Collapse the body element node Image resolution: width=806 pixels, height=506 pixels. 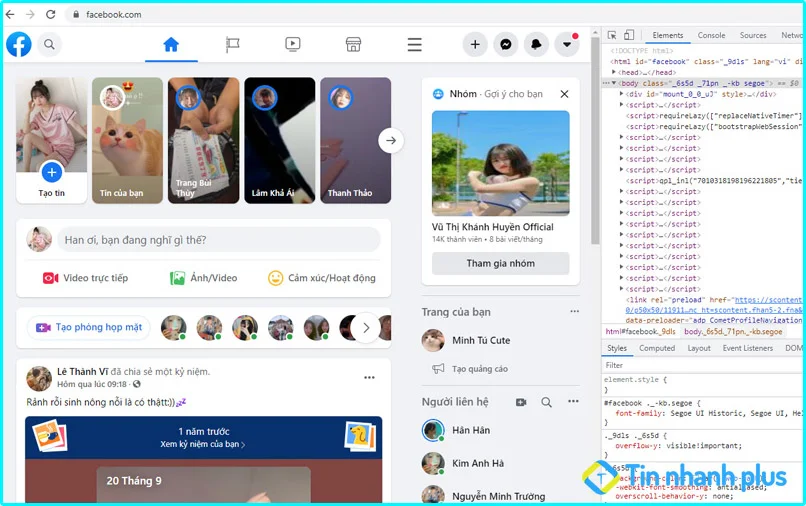(x=613, y=83)
